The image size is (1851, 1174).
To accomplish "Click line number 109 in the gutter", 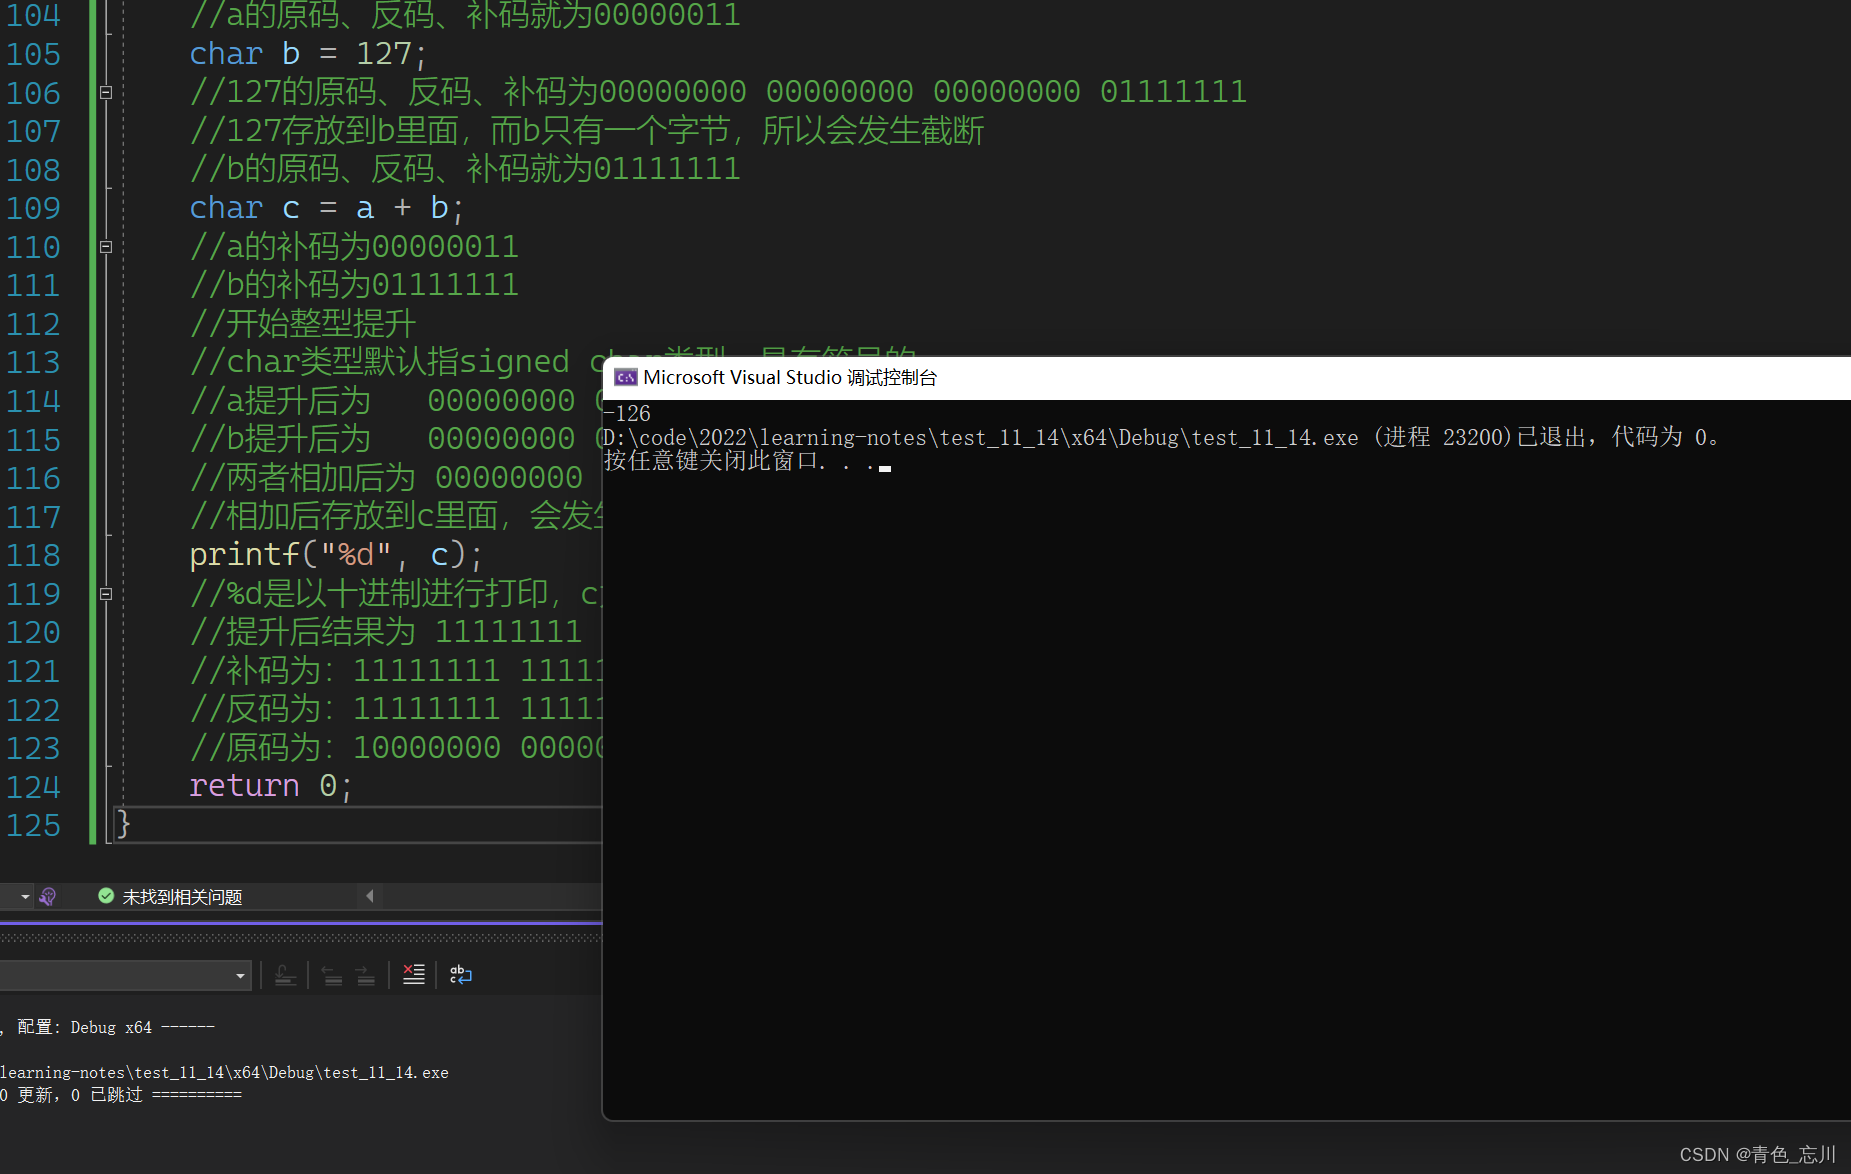I will point(33,208).
